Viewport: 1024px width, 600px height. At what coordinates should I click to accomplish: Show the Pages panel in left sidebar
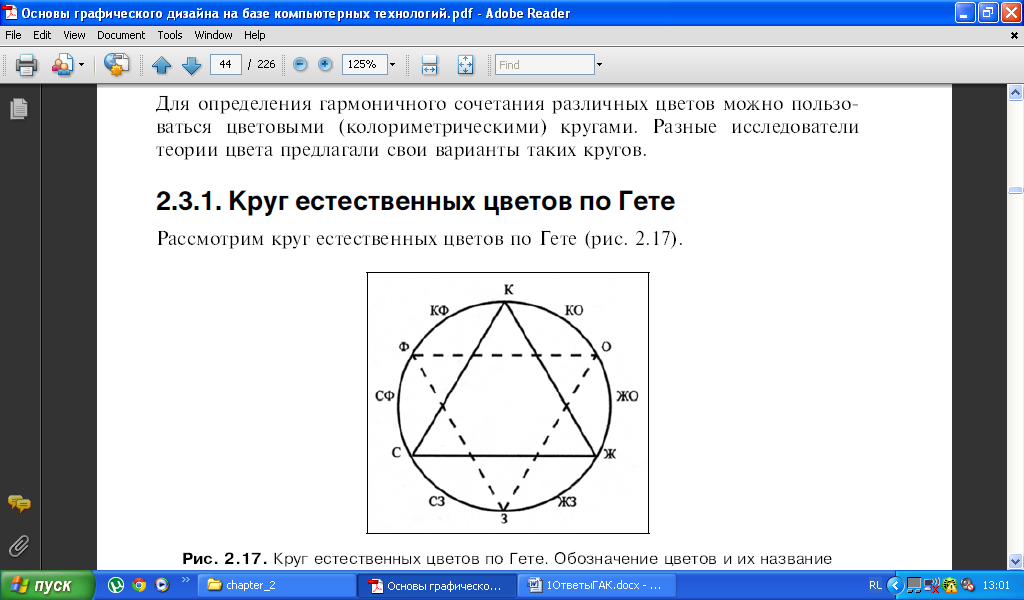pos(19,108)
